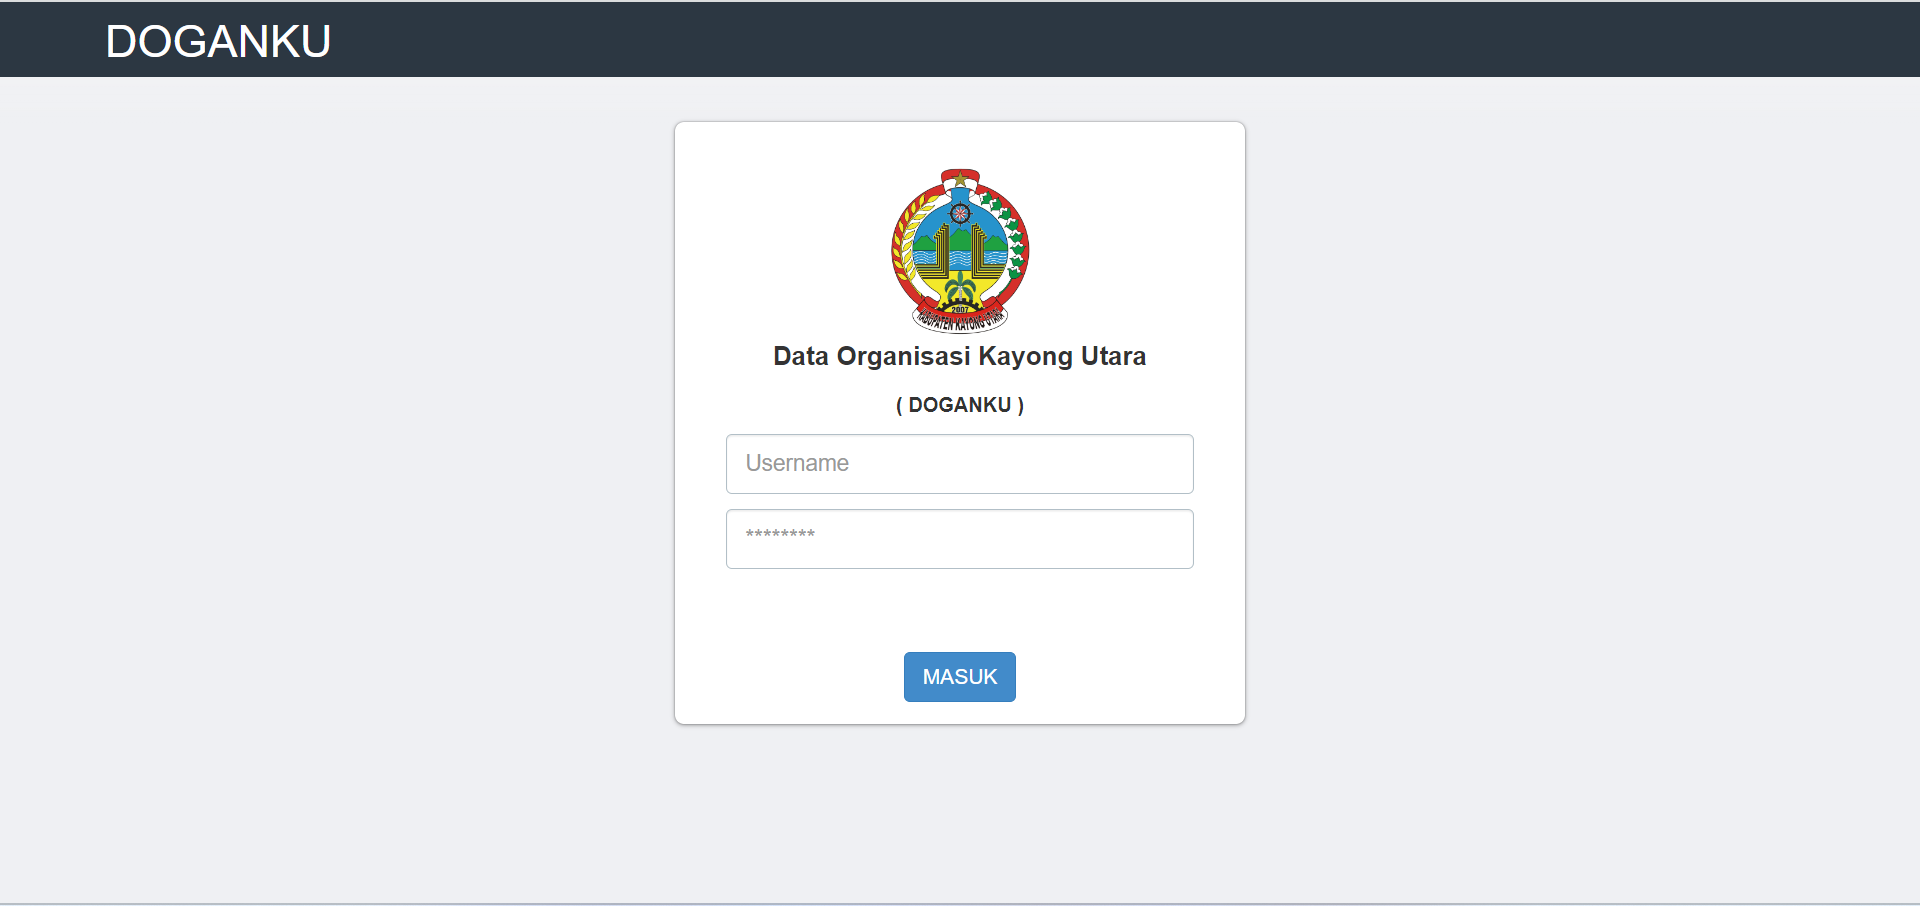Select the garuda star at the logo top
1920x906 pixels.
point(960,178)
